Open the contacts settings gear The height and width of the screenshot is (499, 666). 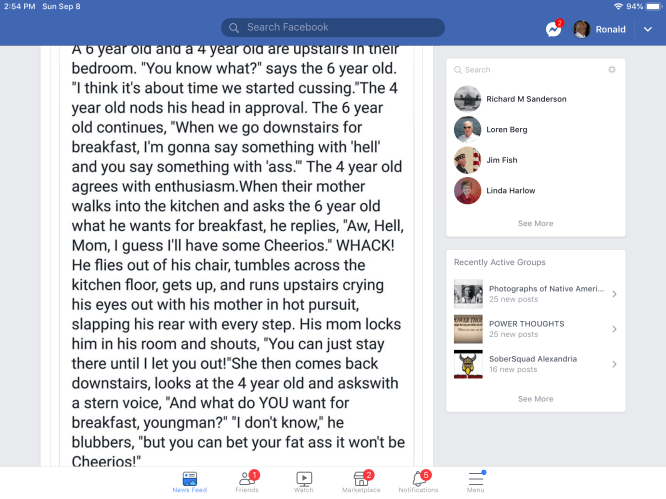pyautogui.click(x=612, y=70)
